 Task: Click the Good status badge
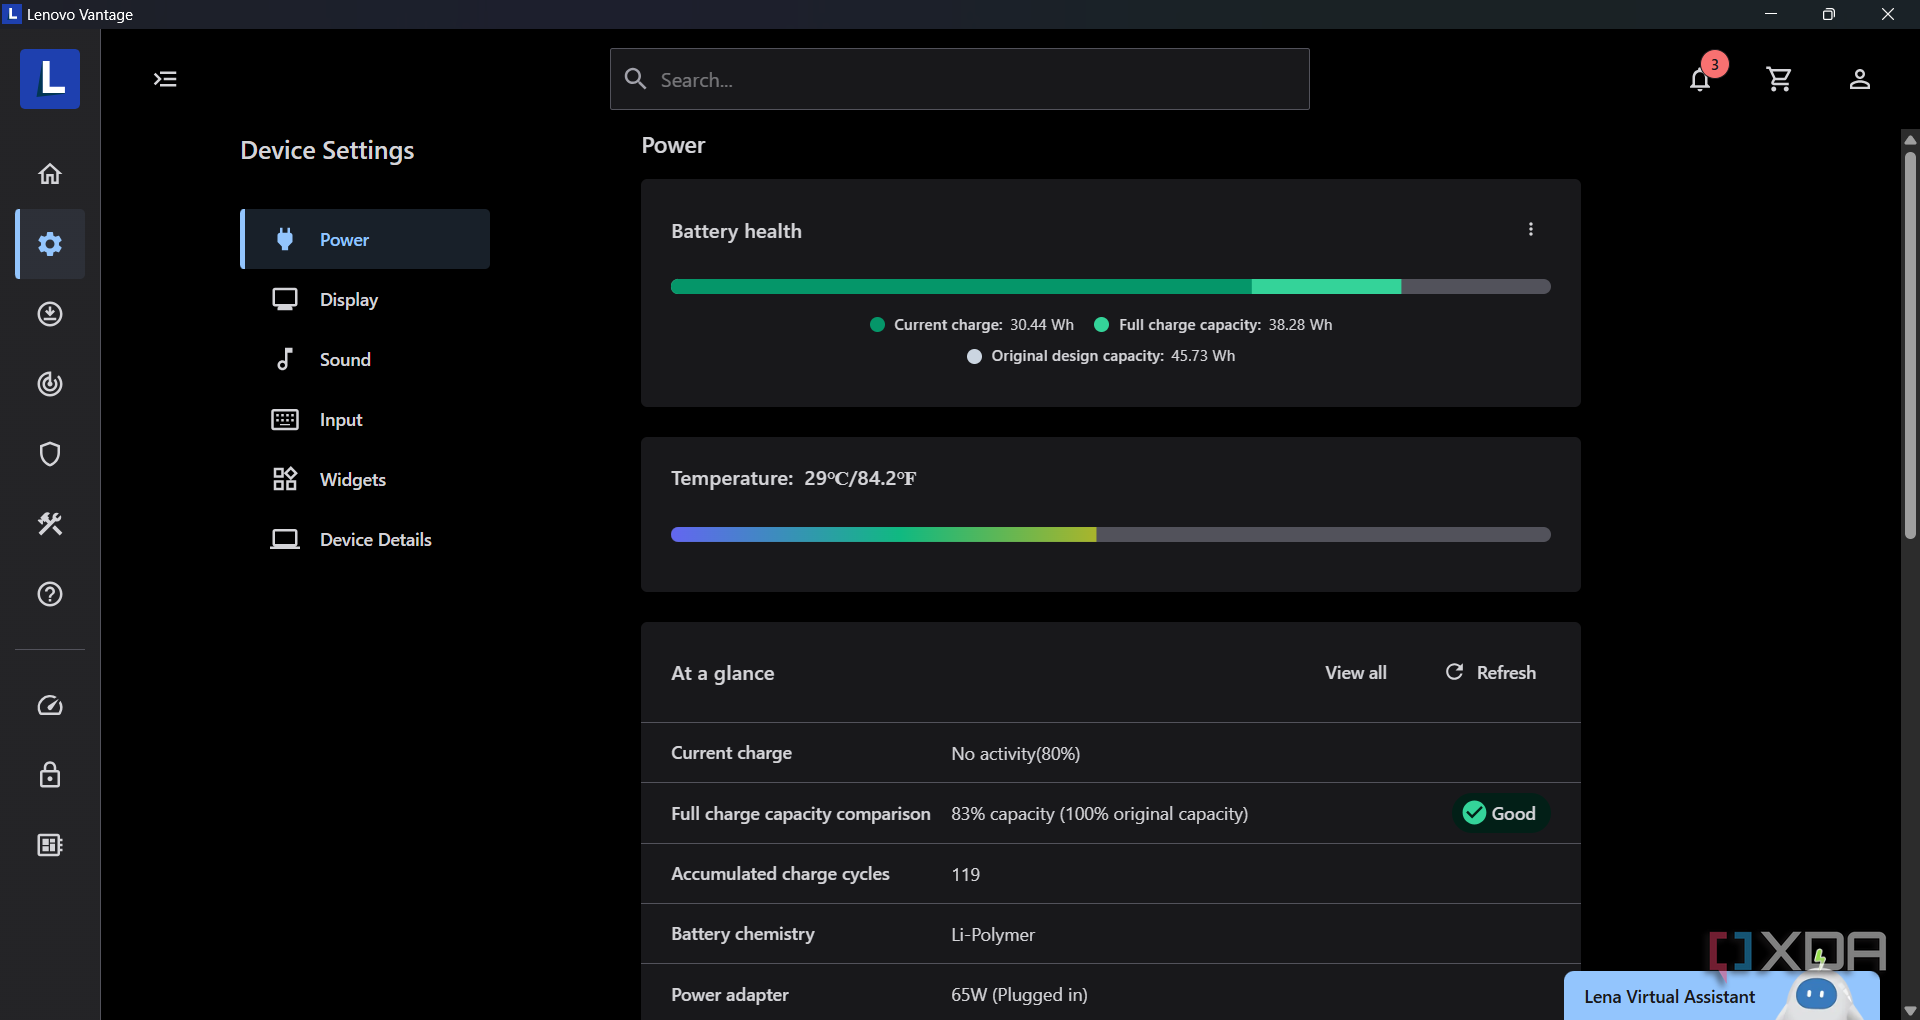click(x=1500, y=813)
